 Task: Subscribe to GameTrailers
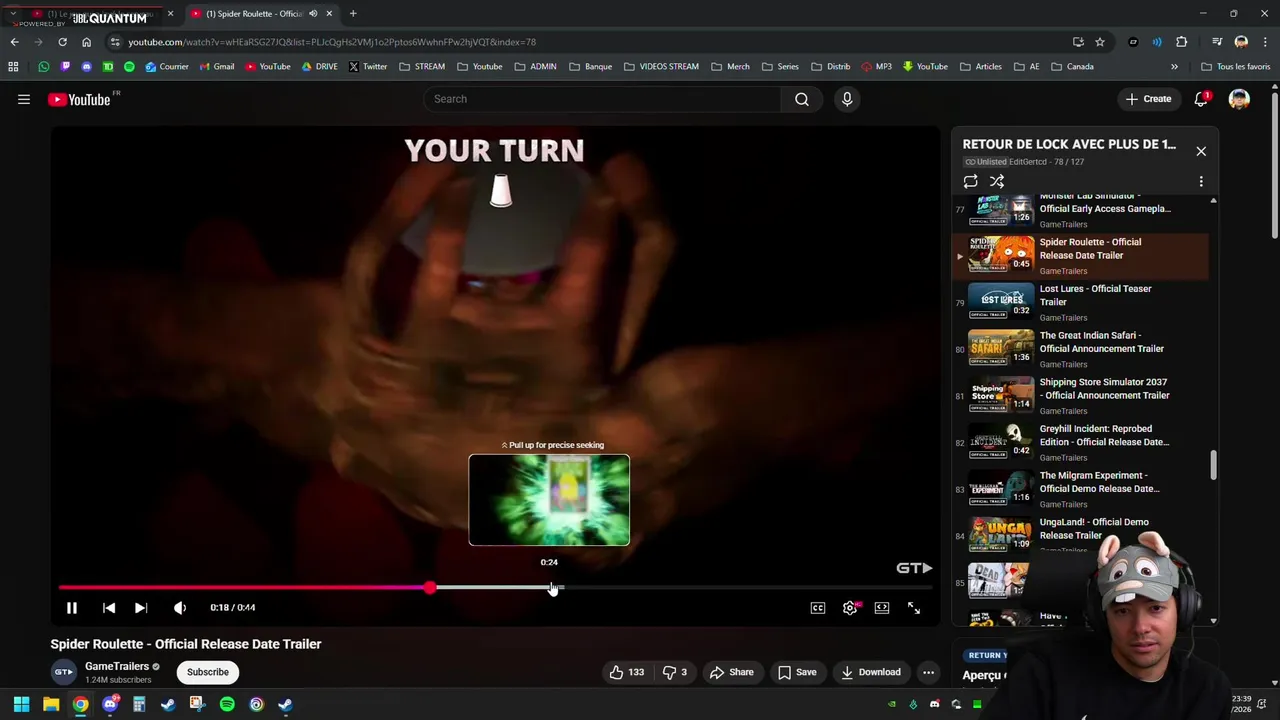tap(208, 672)
